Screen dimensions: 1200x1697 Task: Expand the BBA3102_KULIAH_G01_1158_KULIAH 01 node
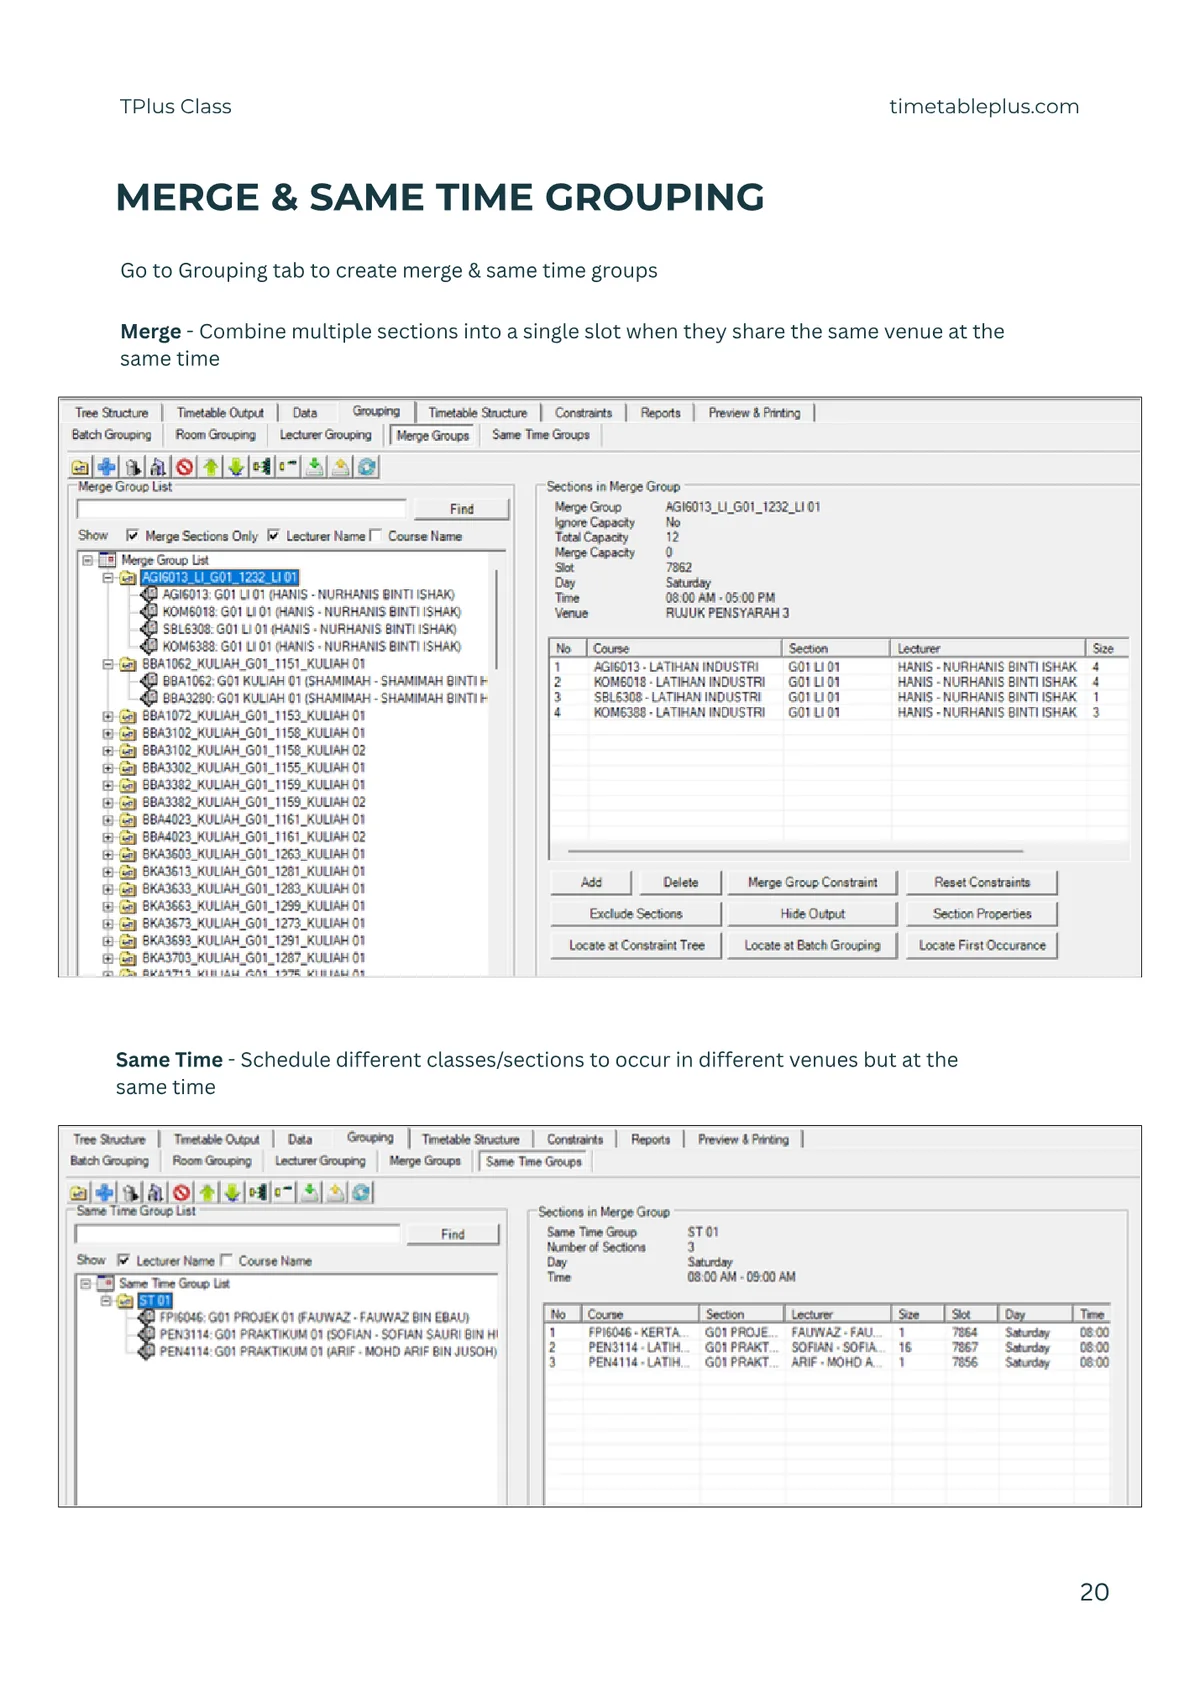click(108, 733)
